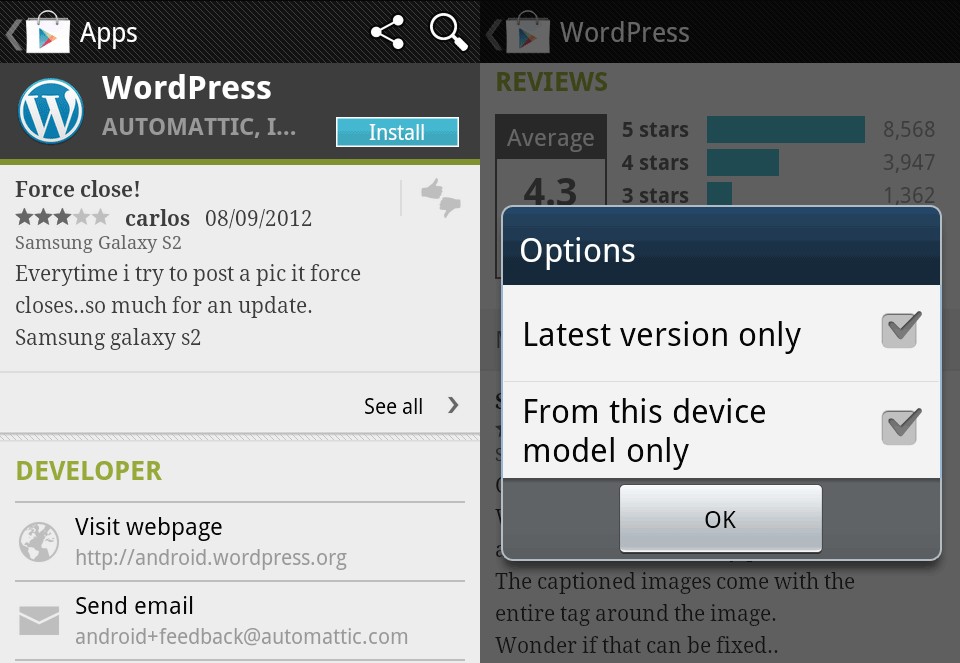960x663 pixels.
Task: Tap the globe icon beside Visit webpage
Action: (x=39, y=542)
